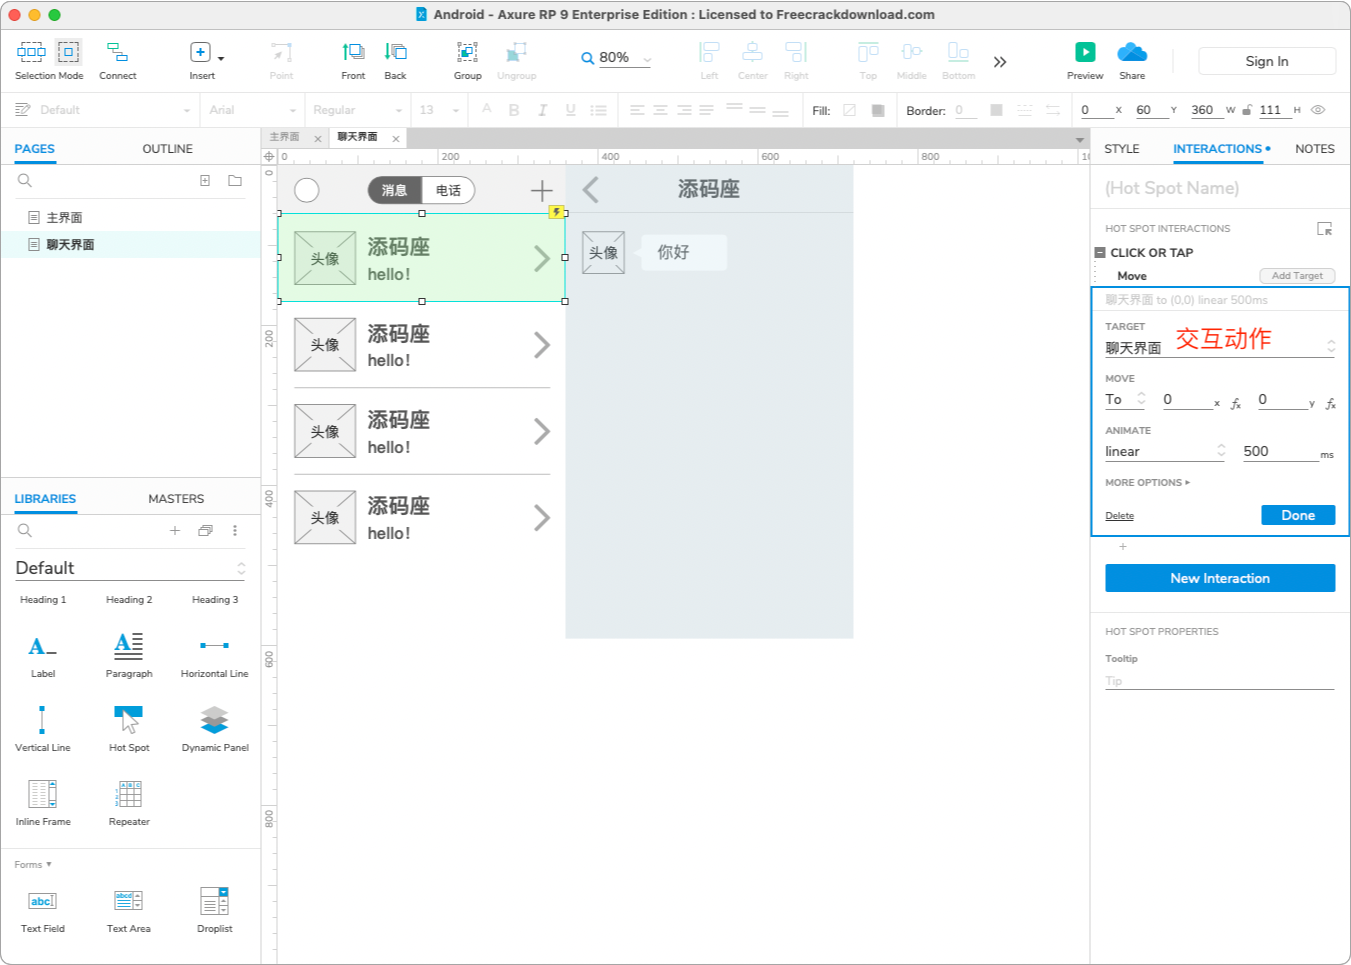Open the Regular font weight dropdown
This screenshot has height=965, width=1351.
point(399,110)
